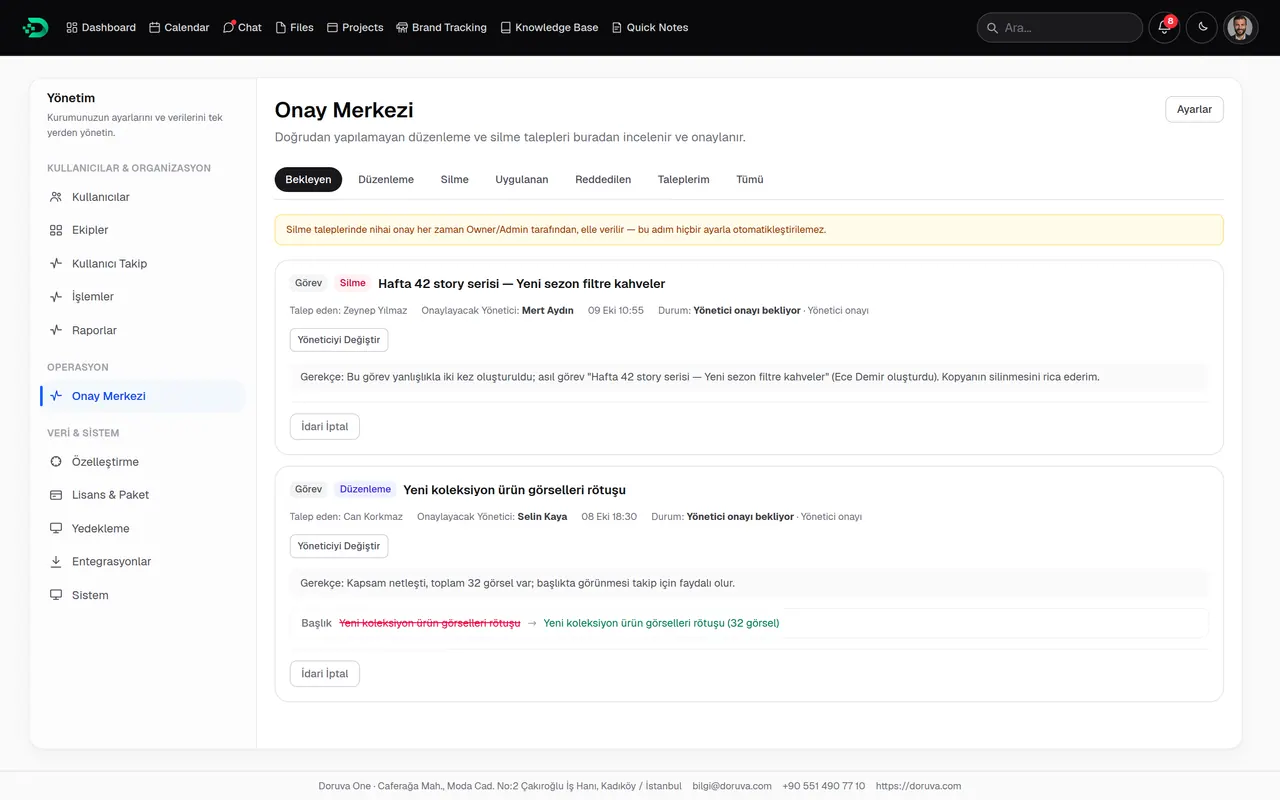
Task: Toggle dark mode with the moon icon
Action: (x=1203, y=28)
